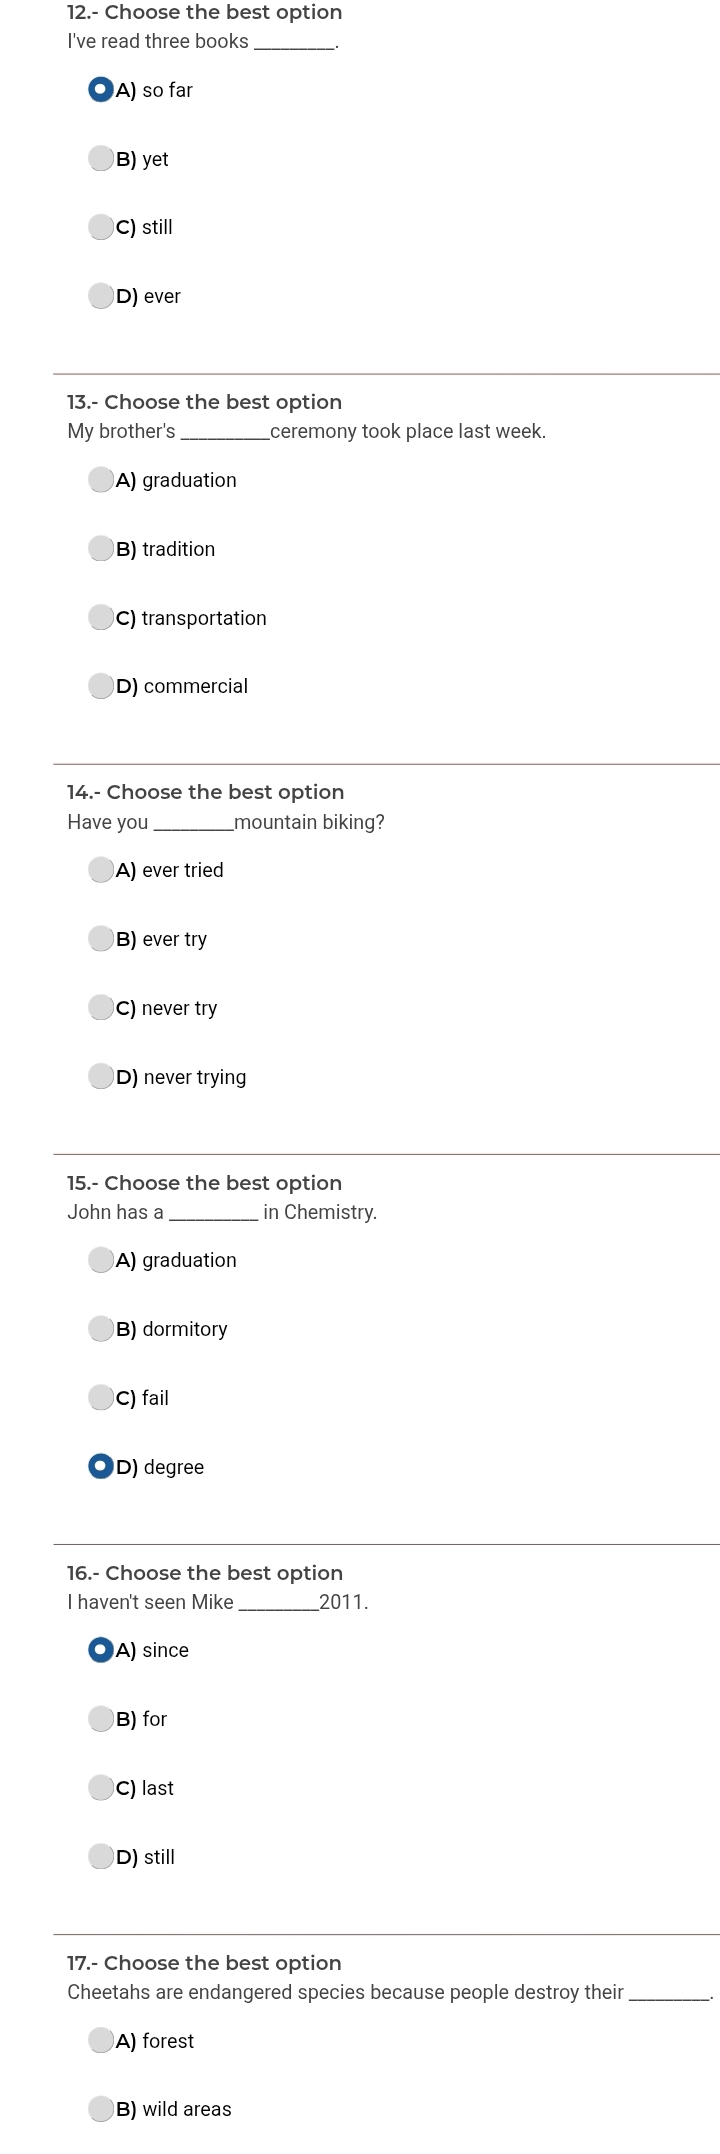Choose 'ever try' in question 14
The image size is (720, 2154).
(101, 939)
